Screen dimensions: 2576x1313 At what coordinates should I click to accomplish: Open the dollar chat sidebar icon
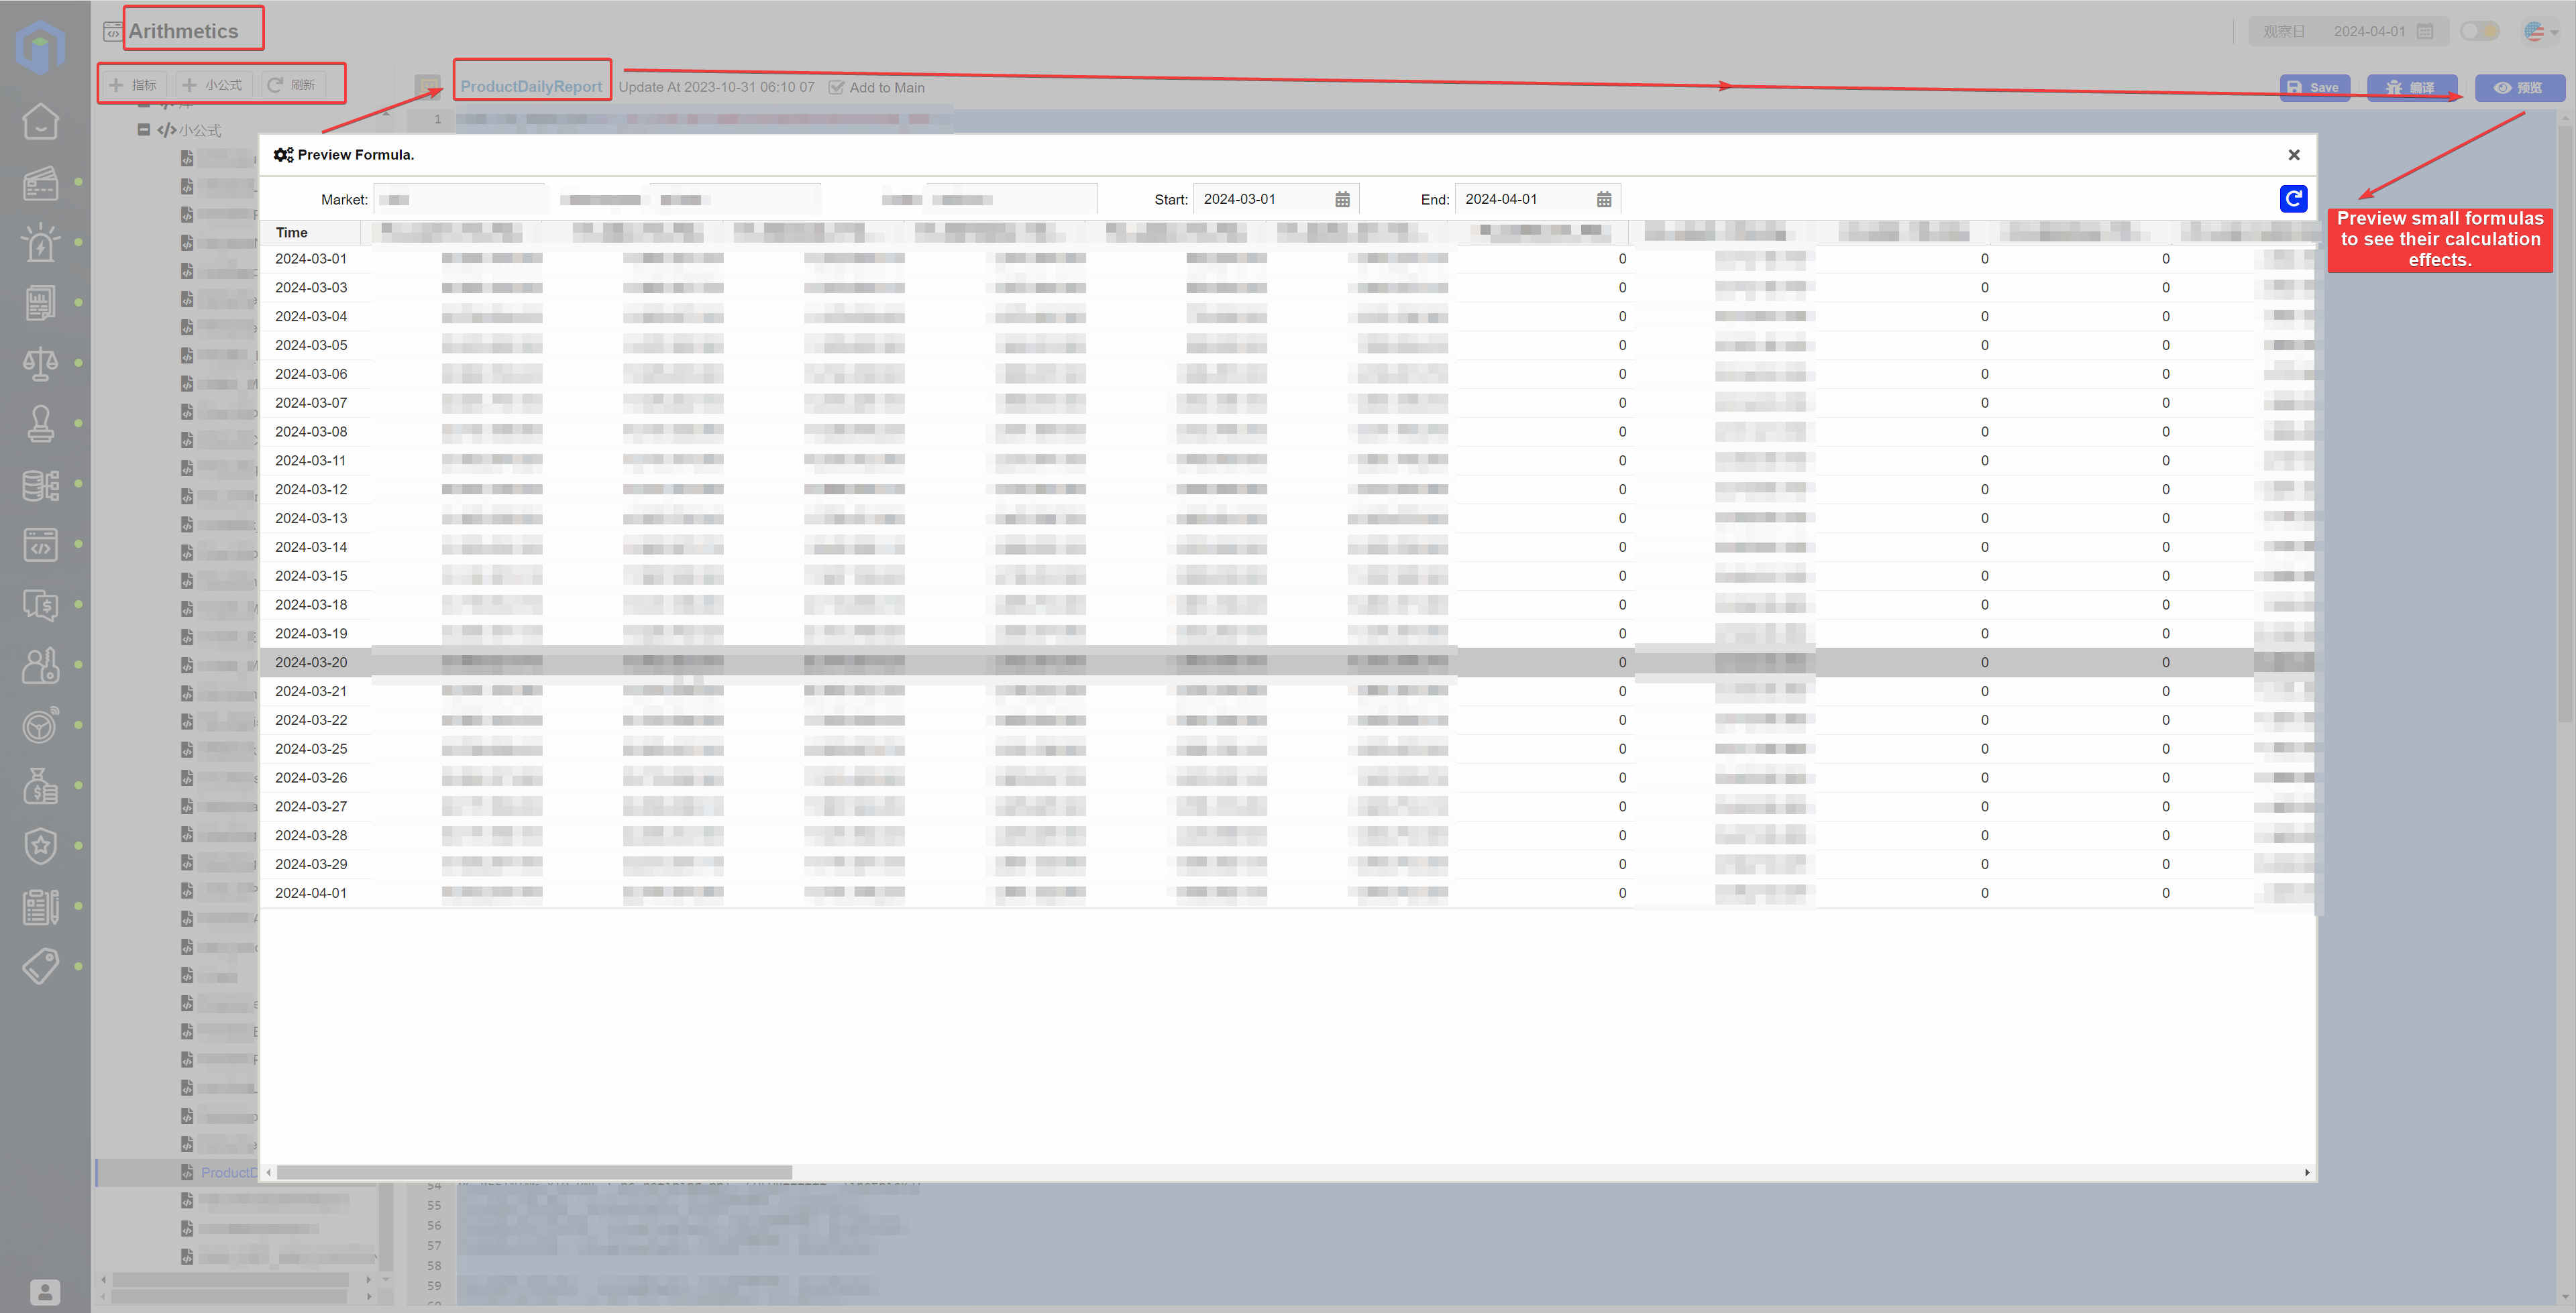point(40,605)
